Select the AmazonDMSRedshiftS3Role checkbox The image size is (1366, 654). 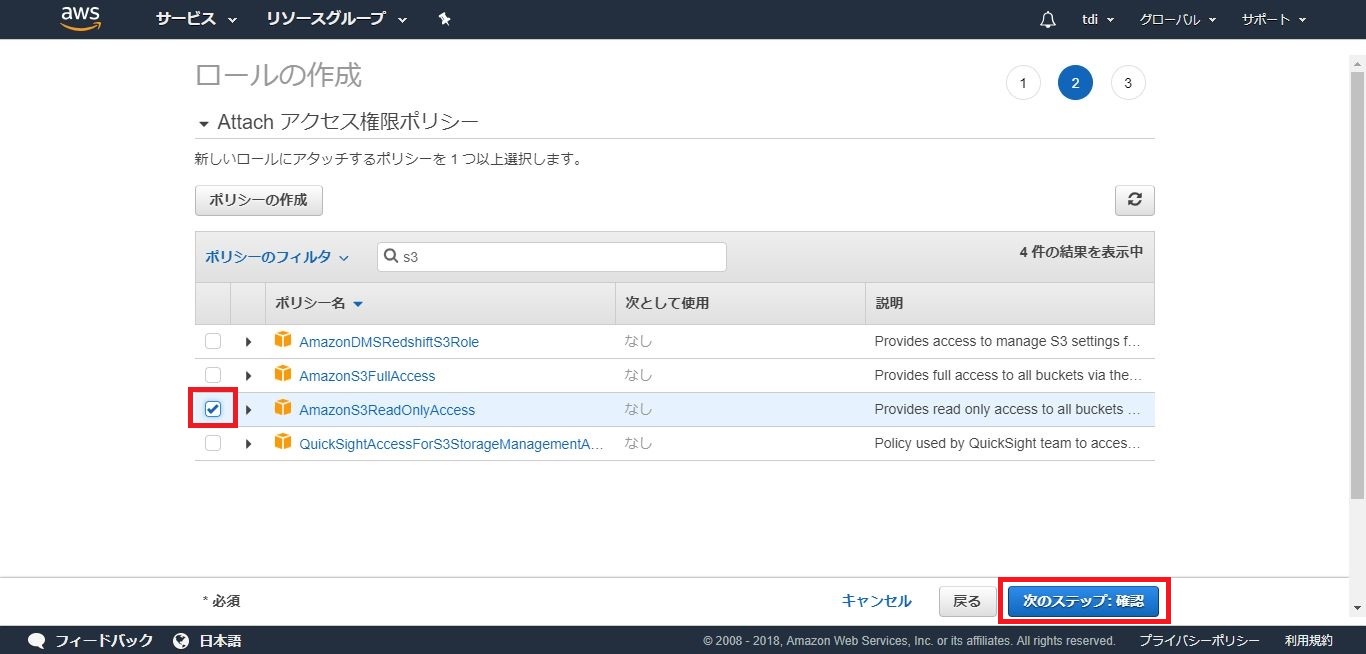[x=213, y=341]
